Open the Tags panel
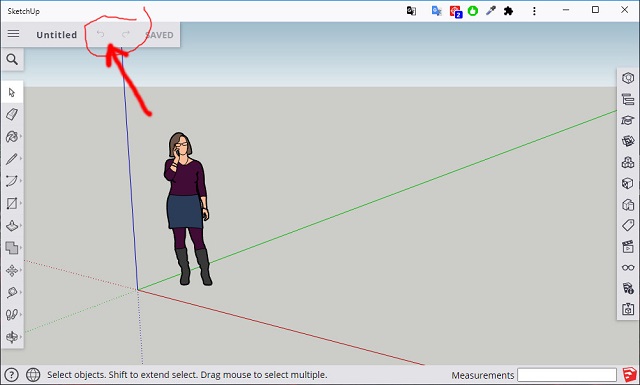 tap(628, 225)
